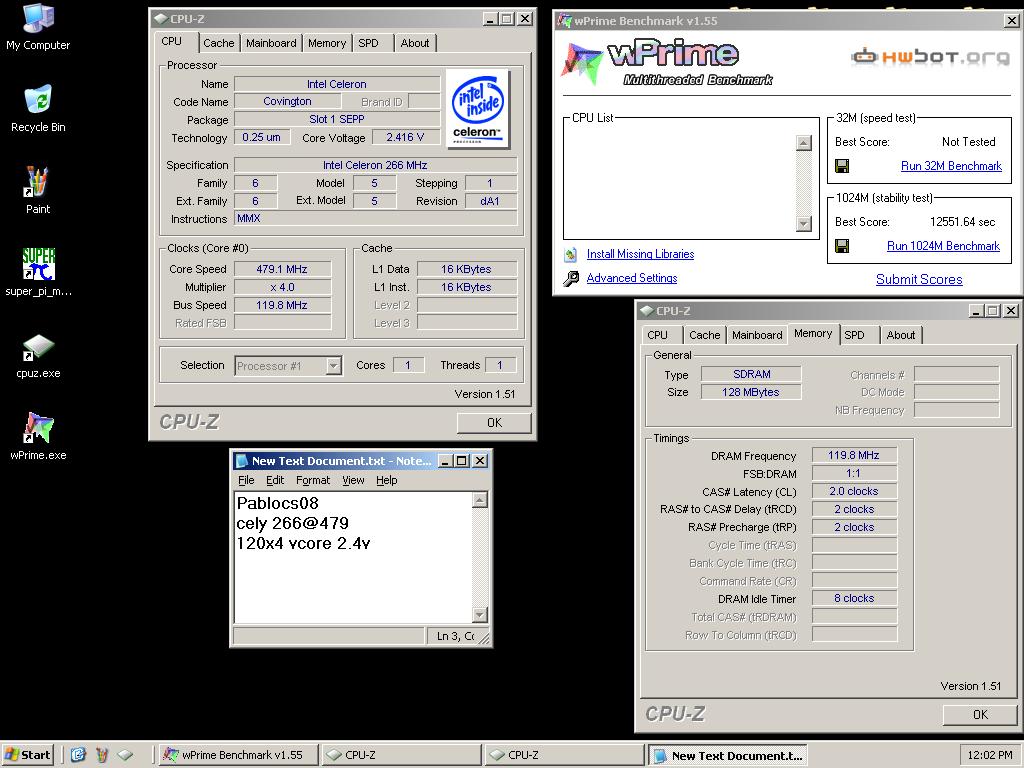Click the CPU List scroll down arrow
The height and width of the screenshot is (768, 1024).
[803, 224]
